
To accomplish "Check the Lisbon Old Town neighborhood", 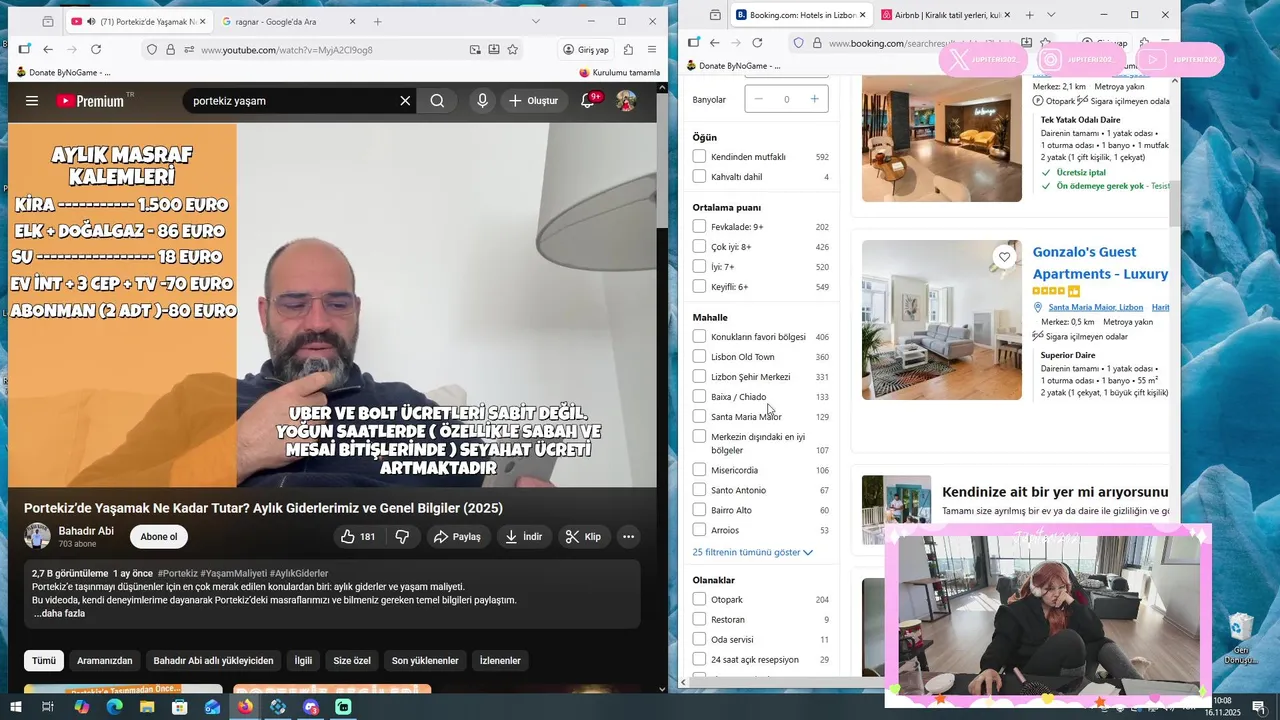I will (699, 357).
